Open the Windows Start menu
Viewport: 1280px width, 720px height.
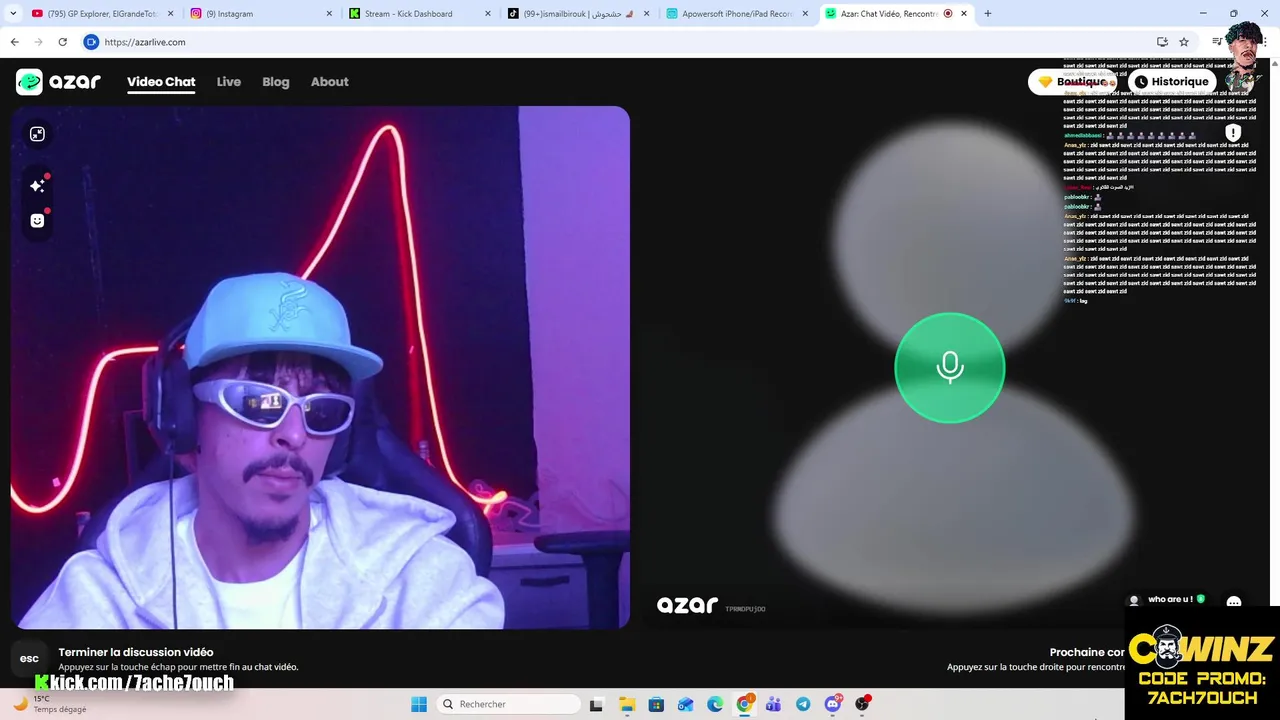[x=419, y=704]
